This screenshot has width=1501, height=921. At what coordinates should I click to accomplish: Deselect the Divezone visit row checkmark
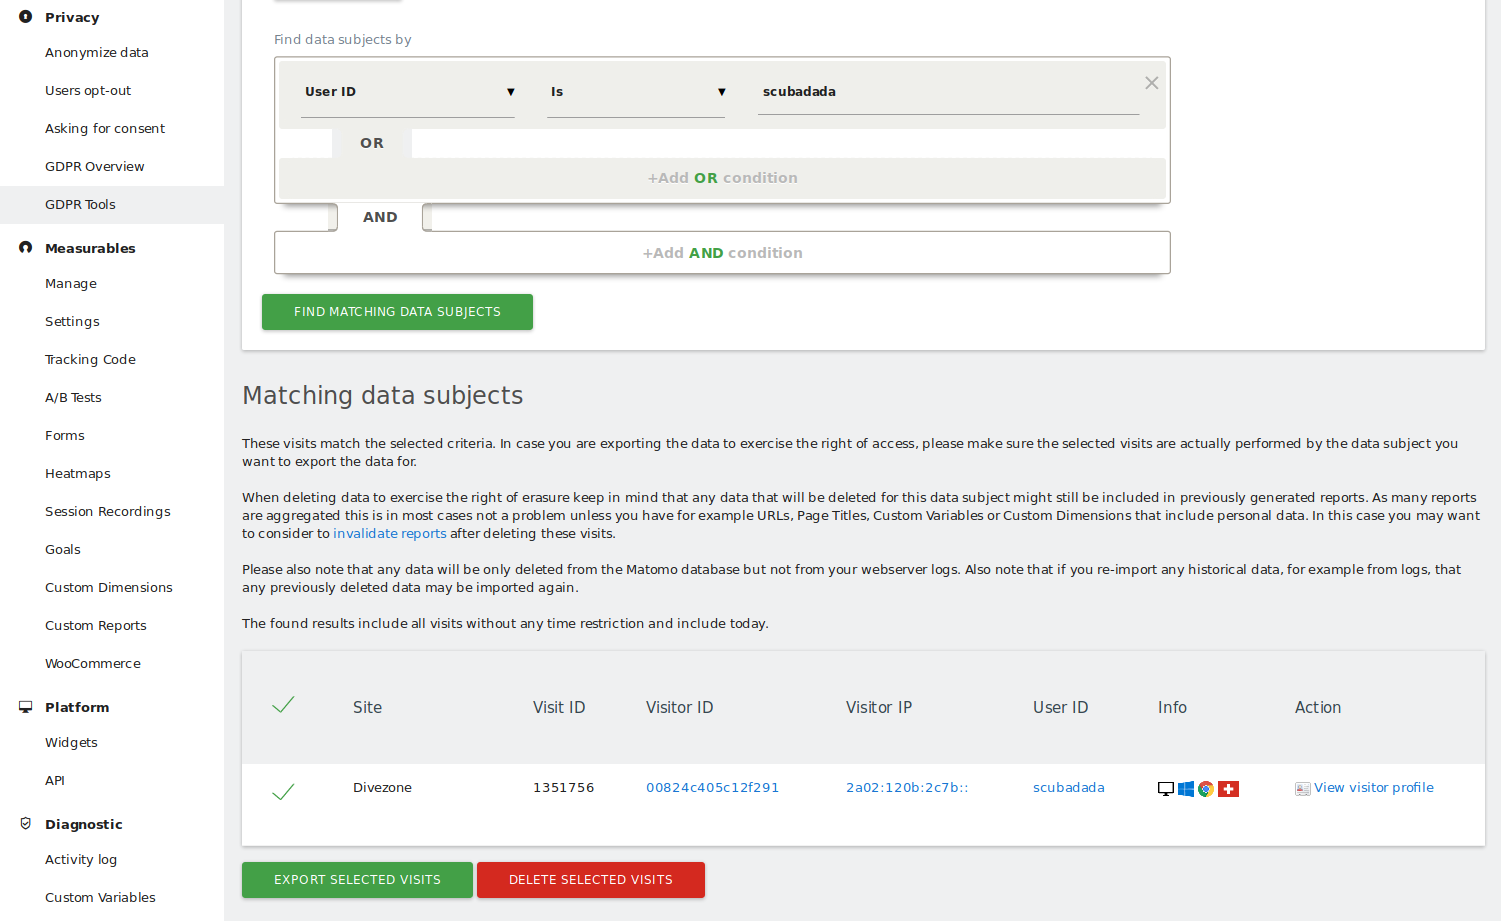[x=283, y=790]
